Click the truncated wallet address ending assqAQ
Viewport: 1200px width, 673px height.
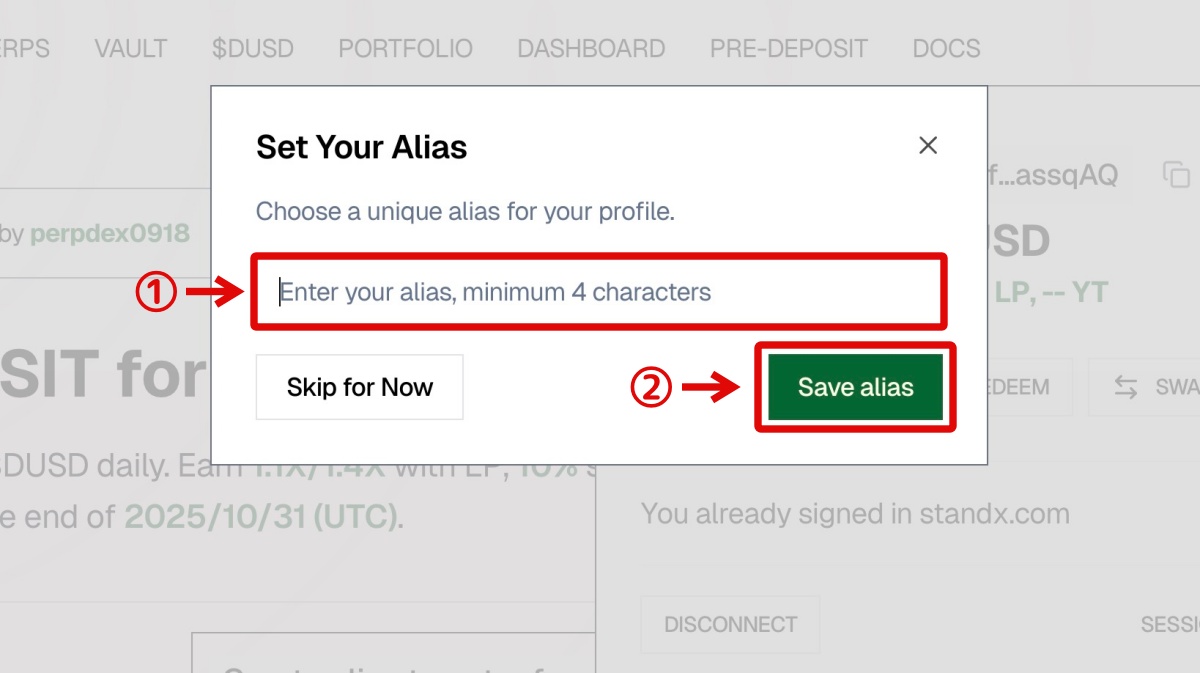[x=1062, y=175]
